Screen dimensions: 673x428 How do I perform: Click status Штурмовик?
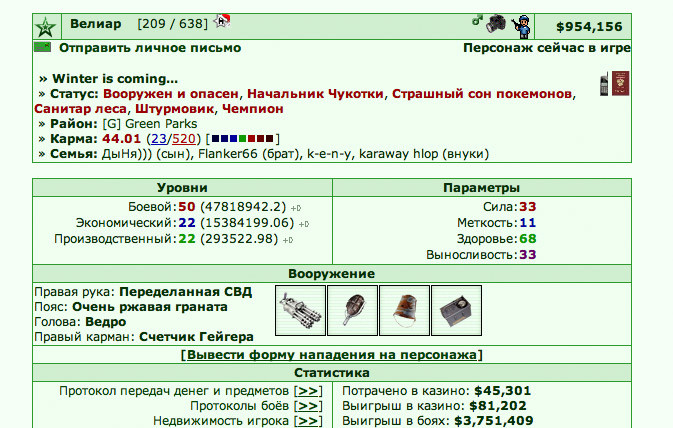coord(174,109)
